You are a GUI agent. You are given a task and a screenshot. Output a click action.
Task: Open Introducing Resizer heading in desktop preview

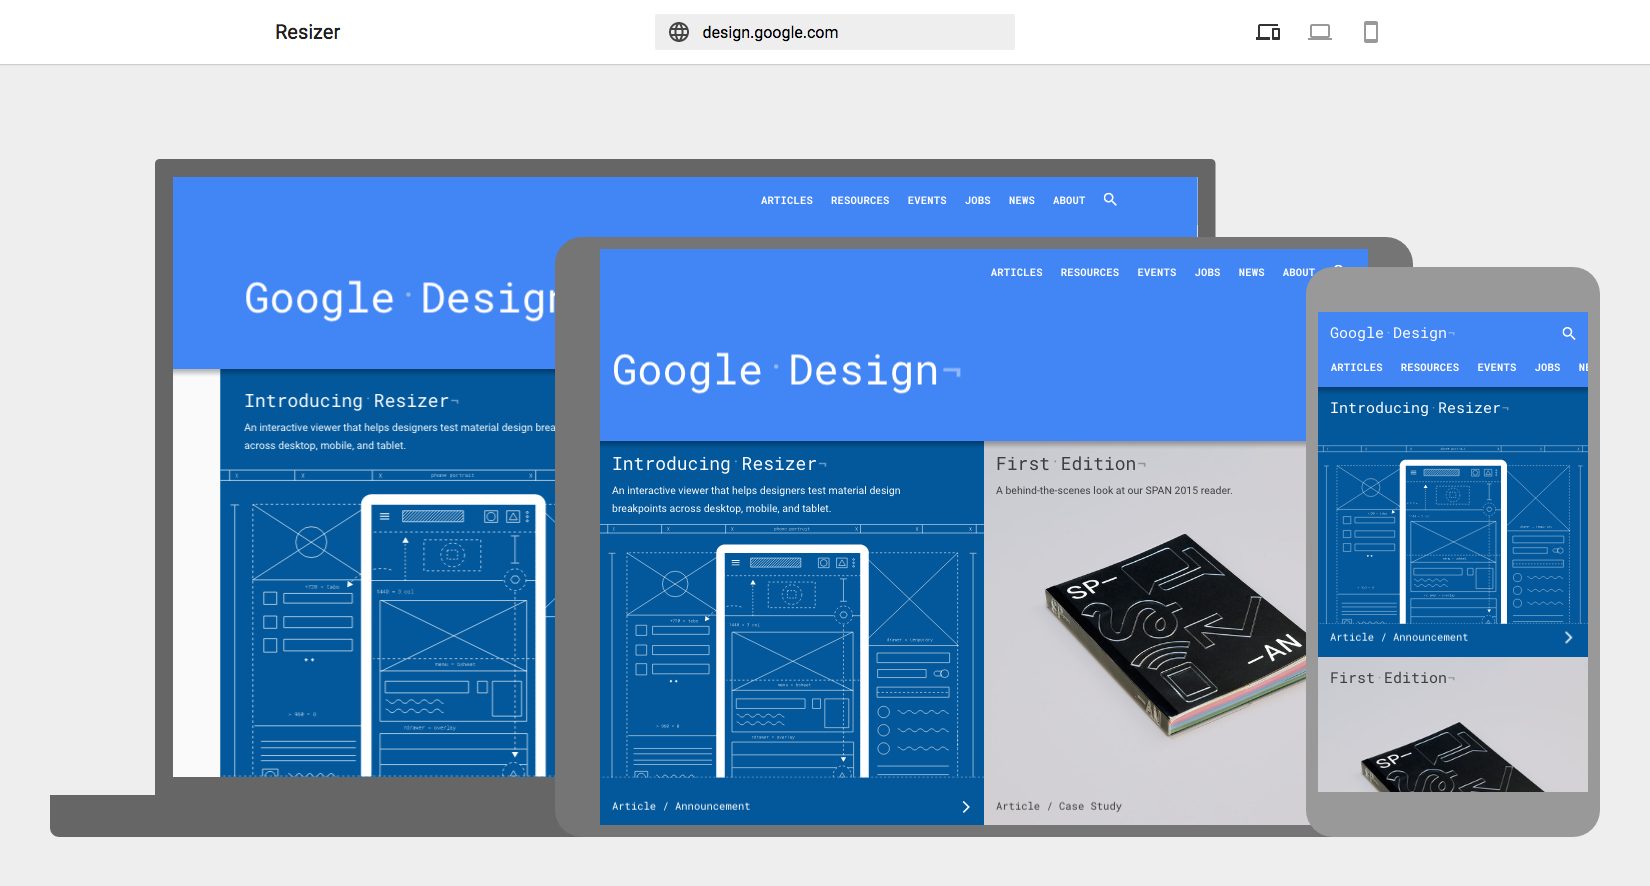[351, 401]
